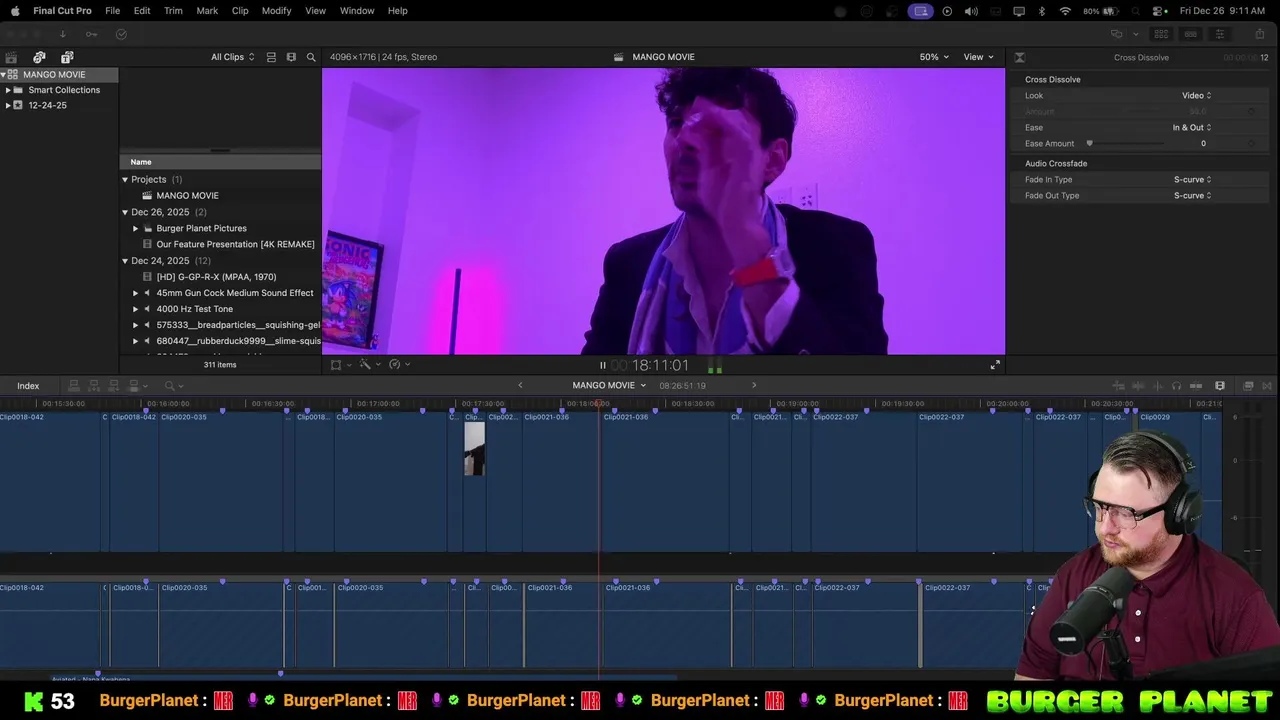This screenshot has width=1280, height=720.
Task: Go back in timeline history arrow
Action: click(x=520, y=386)
